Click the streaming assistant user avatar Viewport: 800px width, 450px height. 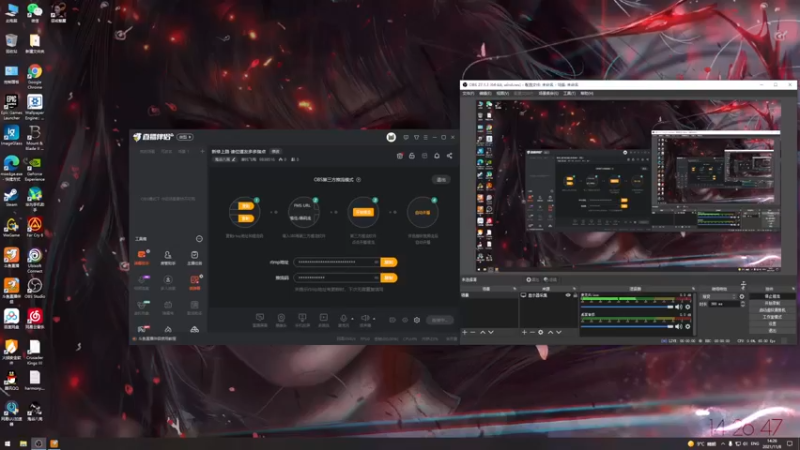coord(391,137)
